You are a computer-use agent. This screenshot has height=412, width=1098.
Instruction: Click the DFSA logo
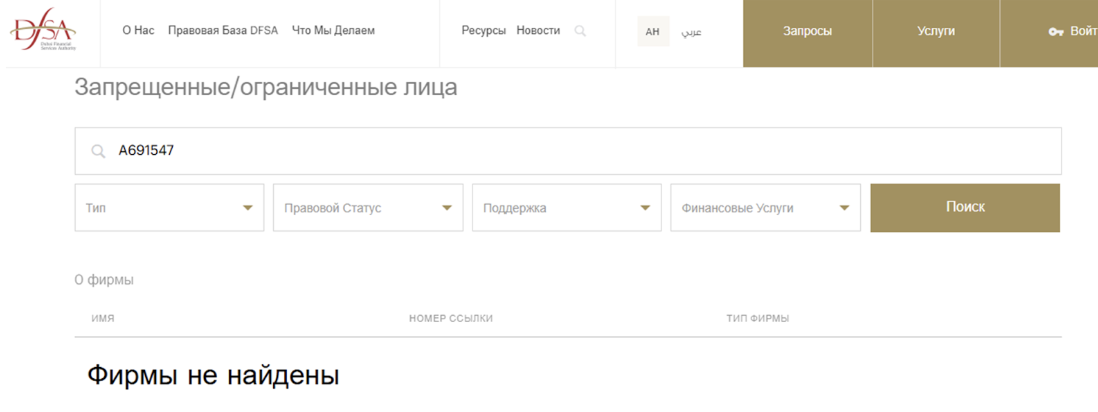43,29
